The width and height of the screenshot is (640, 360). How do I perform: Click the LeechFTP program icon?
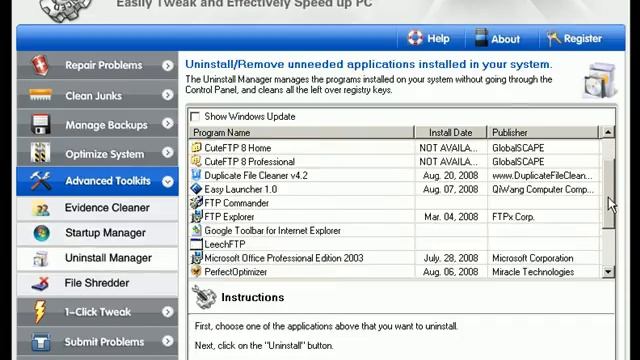click(x=196, y=244)
